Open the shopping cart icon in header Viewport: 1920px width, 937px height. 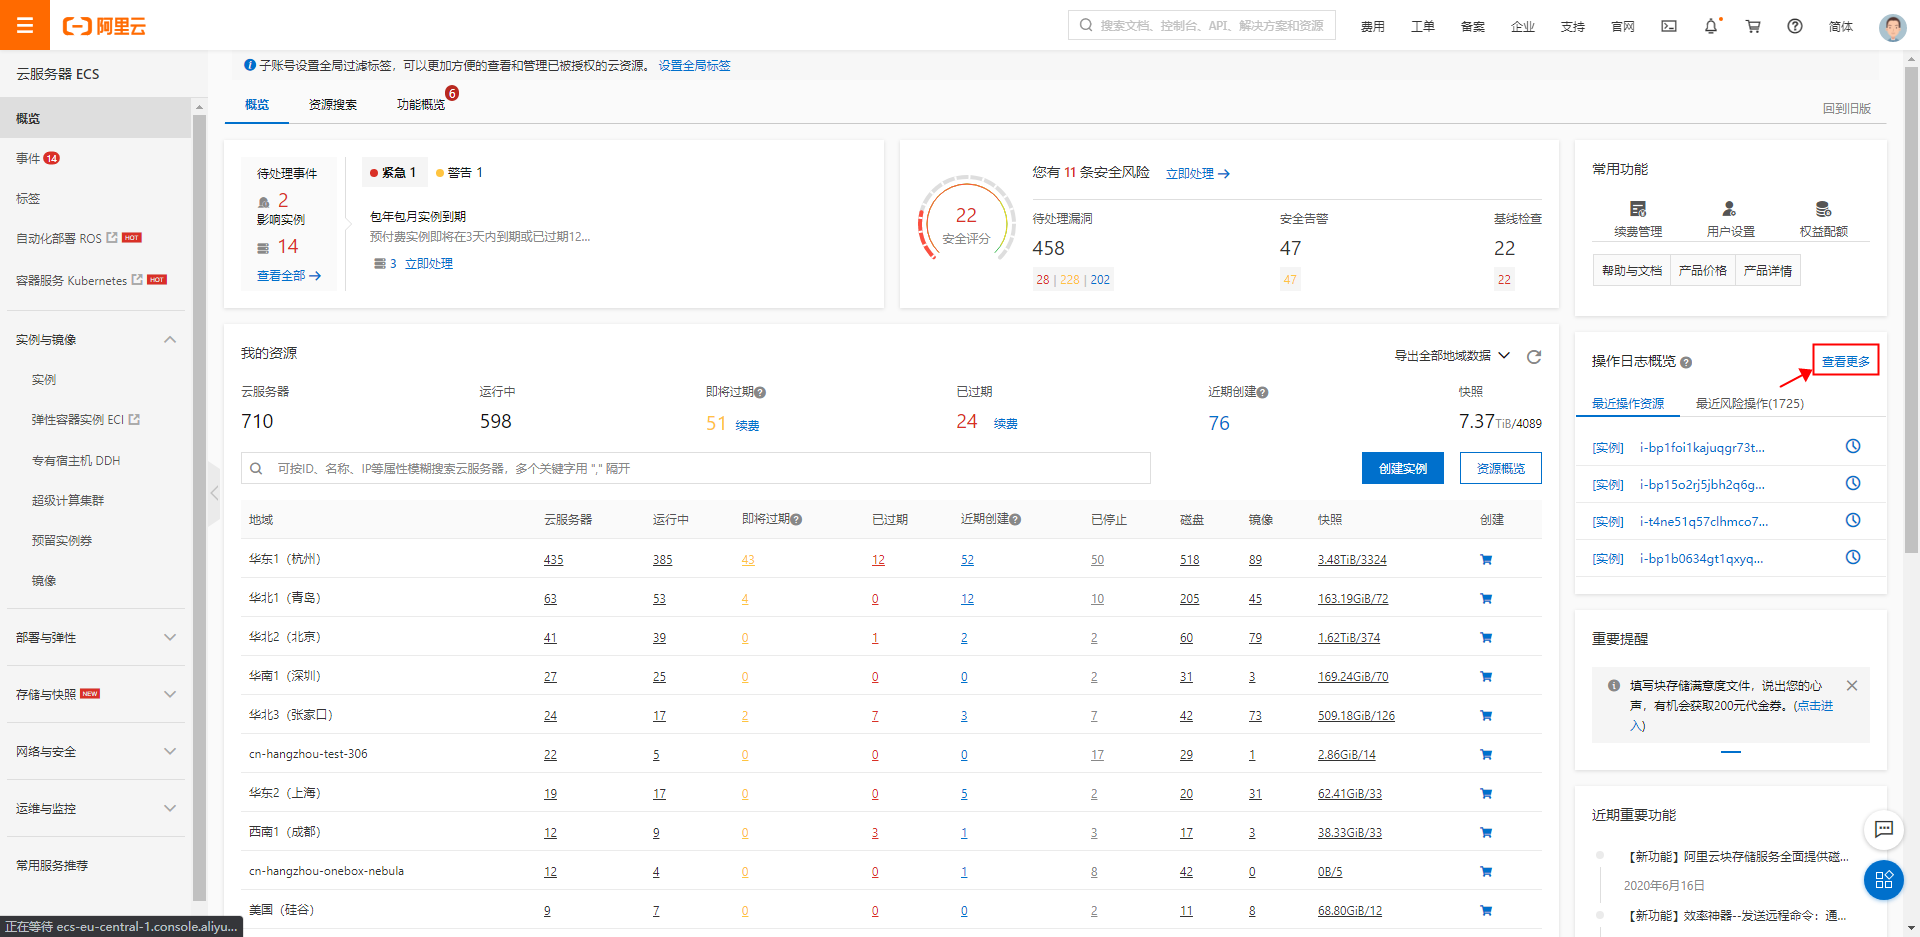coord(1753,26)
